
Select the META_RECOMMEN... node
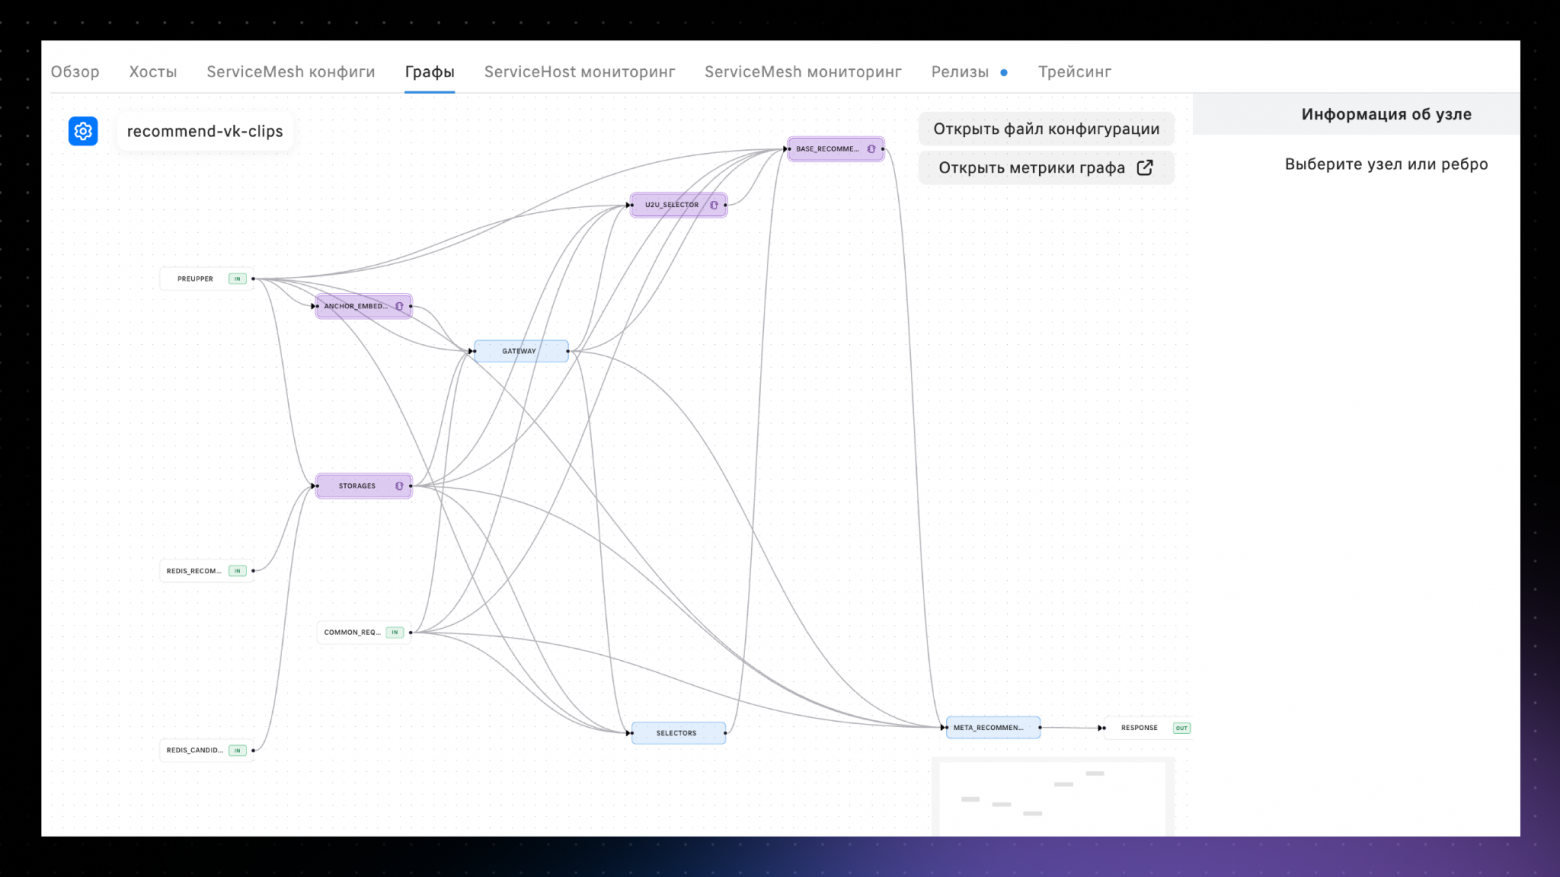(x=993, y=728)
